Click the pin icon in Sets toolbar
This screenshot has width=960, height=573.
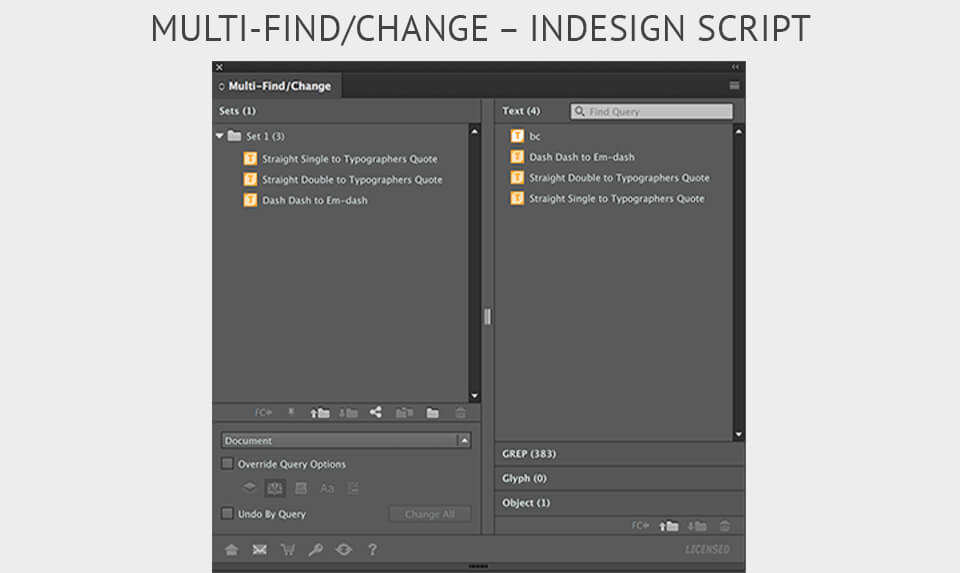click(291, 413)
